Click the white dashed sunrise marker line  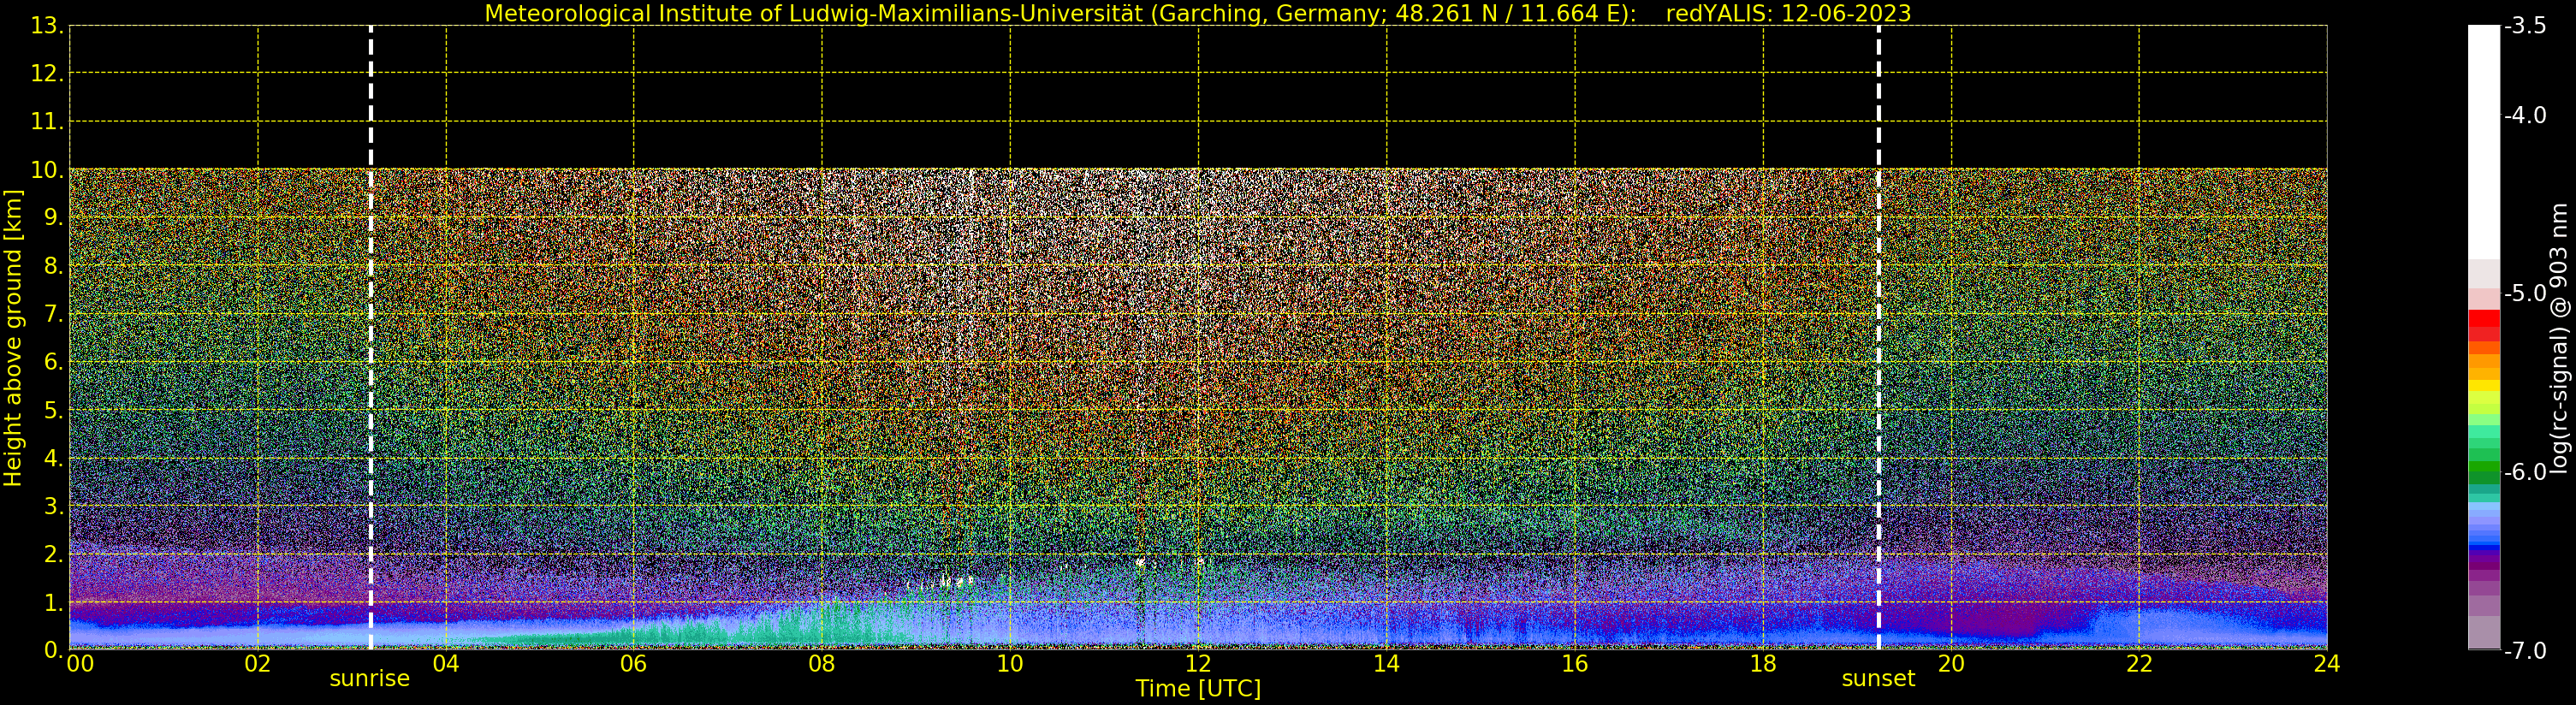(x=370, y=338)
